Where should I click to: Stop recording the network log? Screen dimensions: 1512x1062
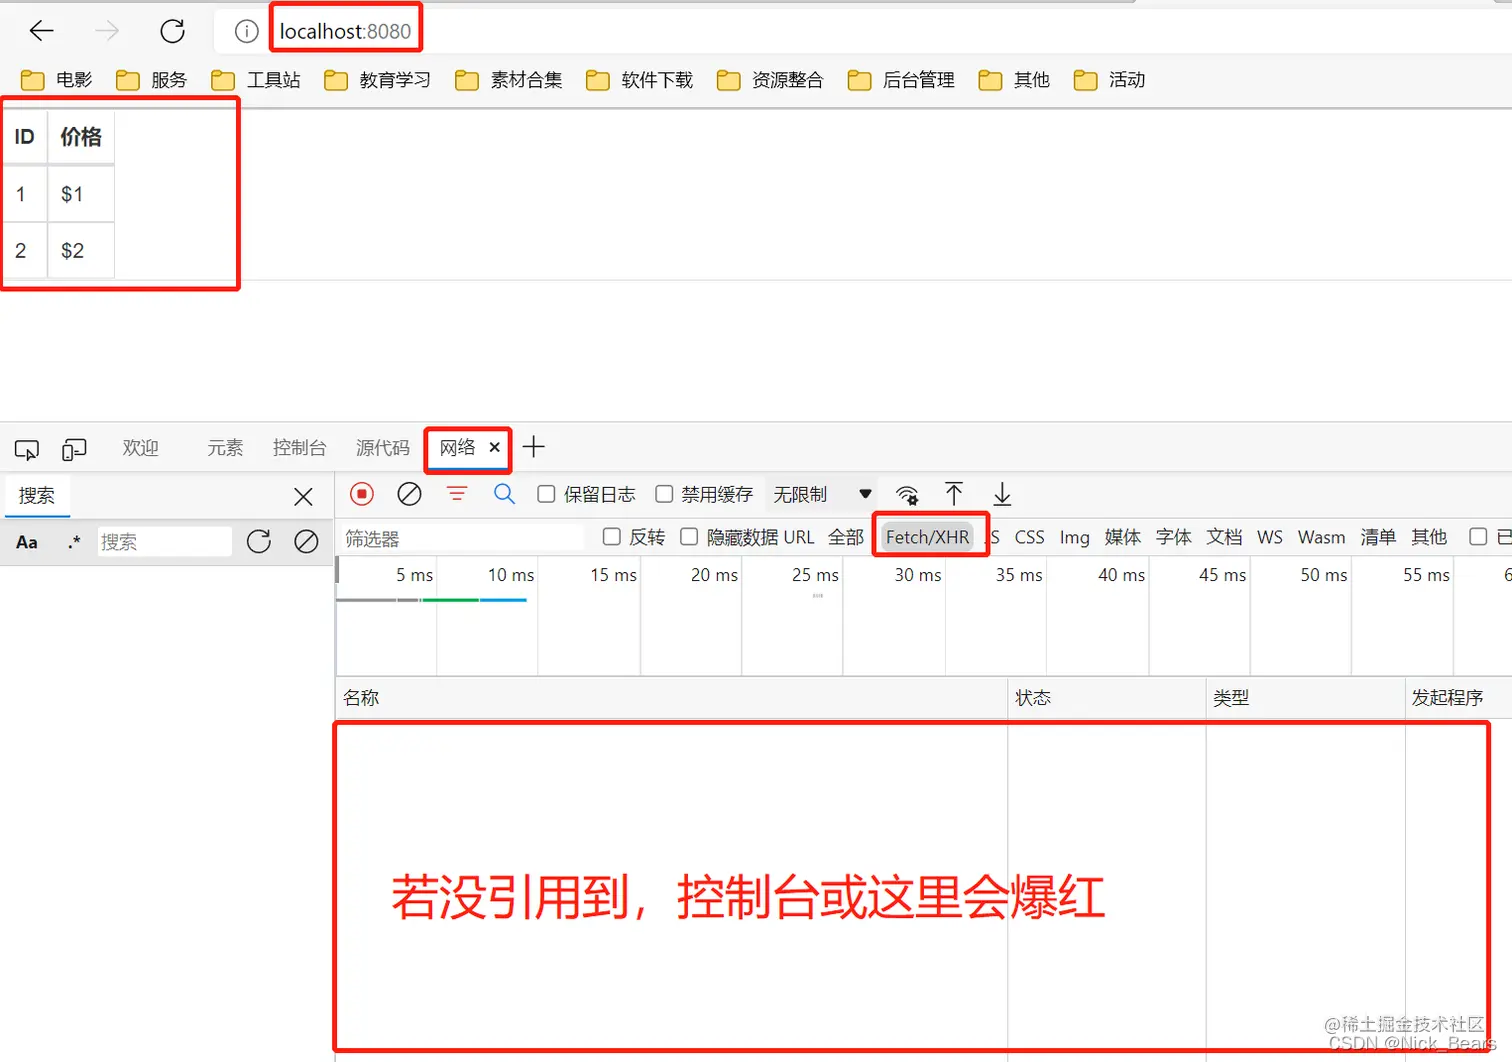click(x=361, y=494)
